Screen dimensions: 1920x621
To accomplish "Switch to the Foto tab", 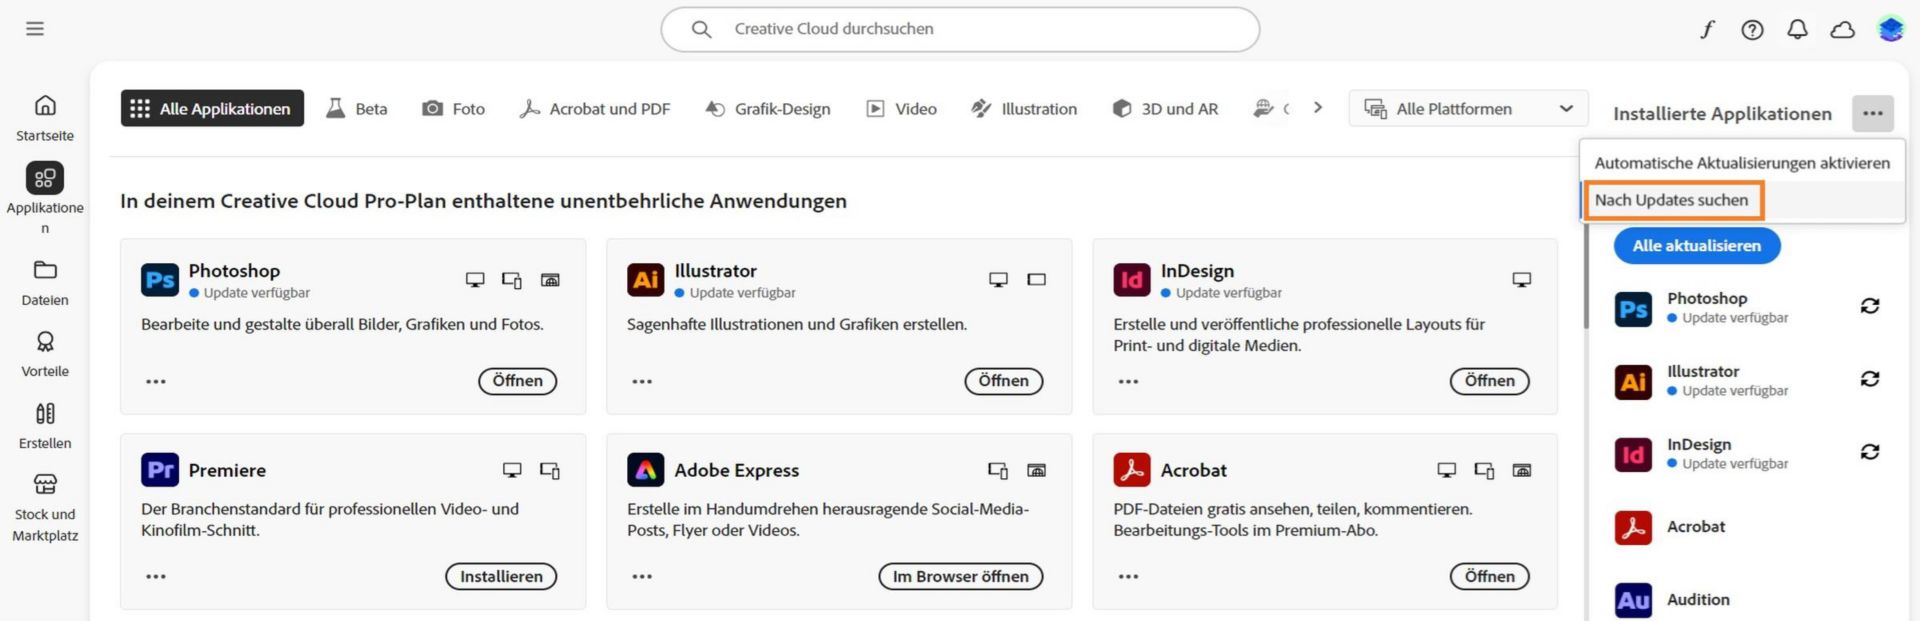I will pyautogui.click(x=454, y=108).
